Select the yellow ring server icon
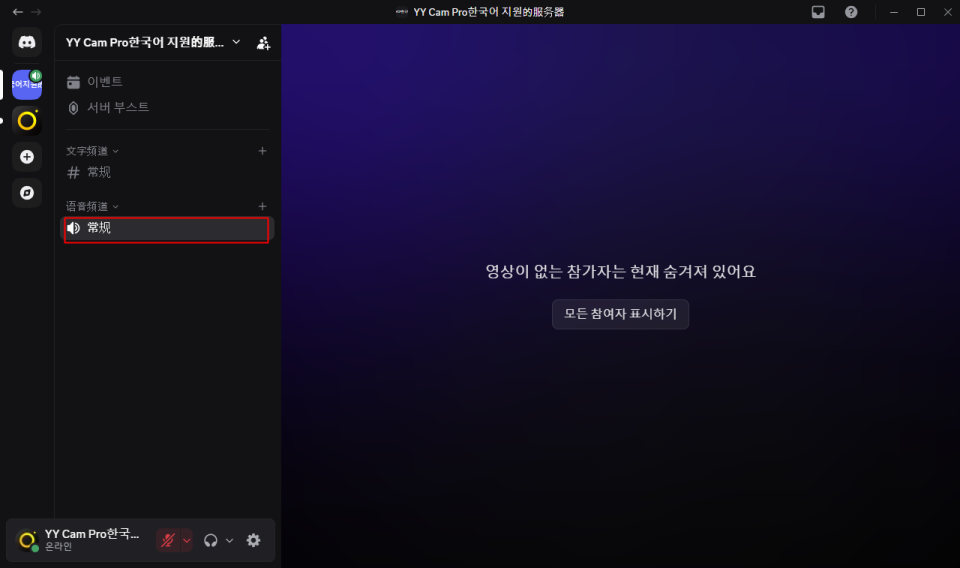 [x=27, y=121]
